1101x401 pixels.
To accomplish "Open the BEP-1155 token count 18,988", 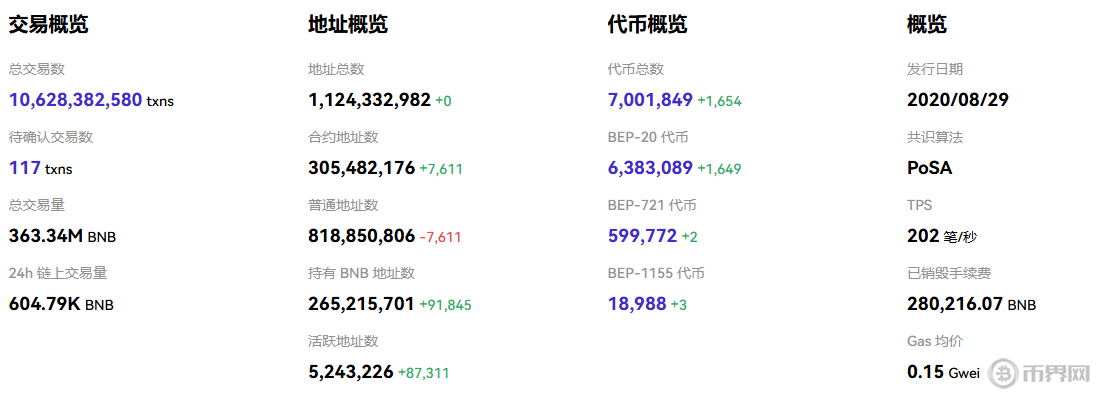I will (x=637, y=304).
